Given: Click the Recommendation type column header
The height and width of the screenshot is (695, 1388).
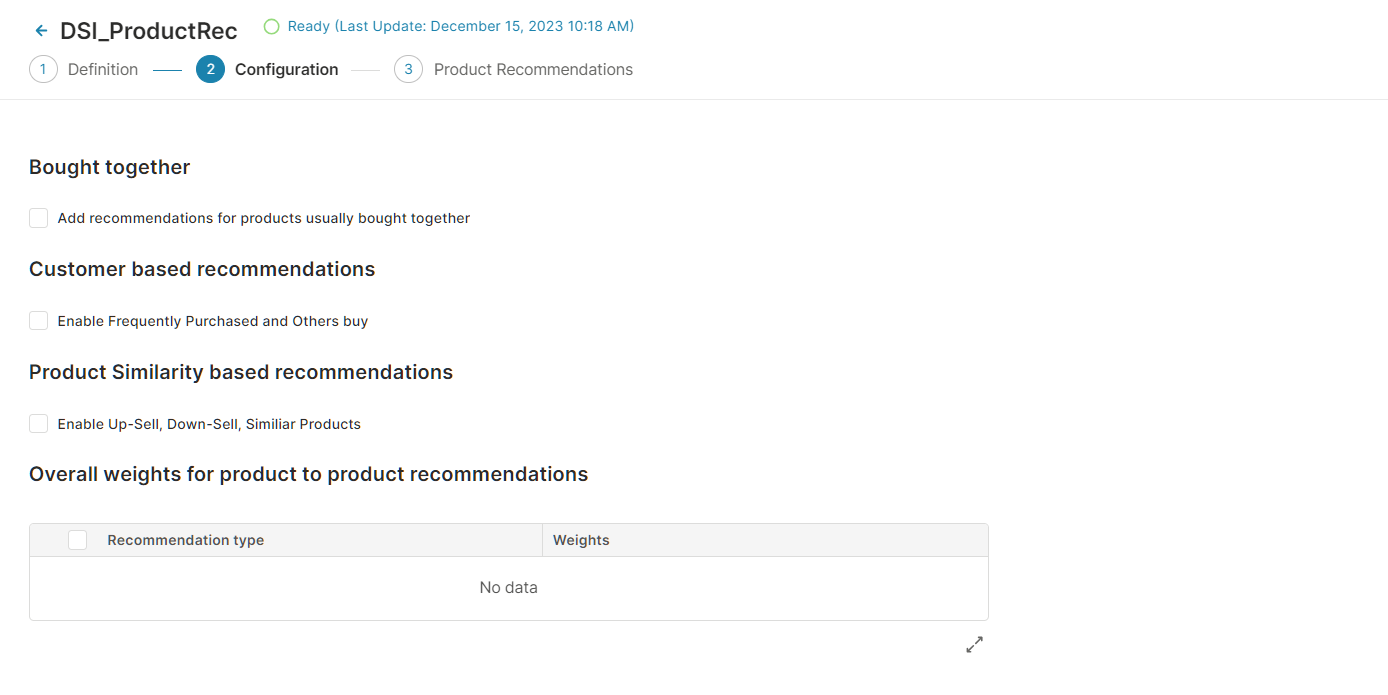Looking at the screenshot, I should [x=186, y=540].
